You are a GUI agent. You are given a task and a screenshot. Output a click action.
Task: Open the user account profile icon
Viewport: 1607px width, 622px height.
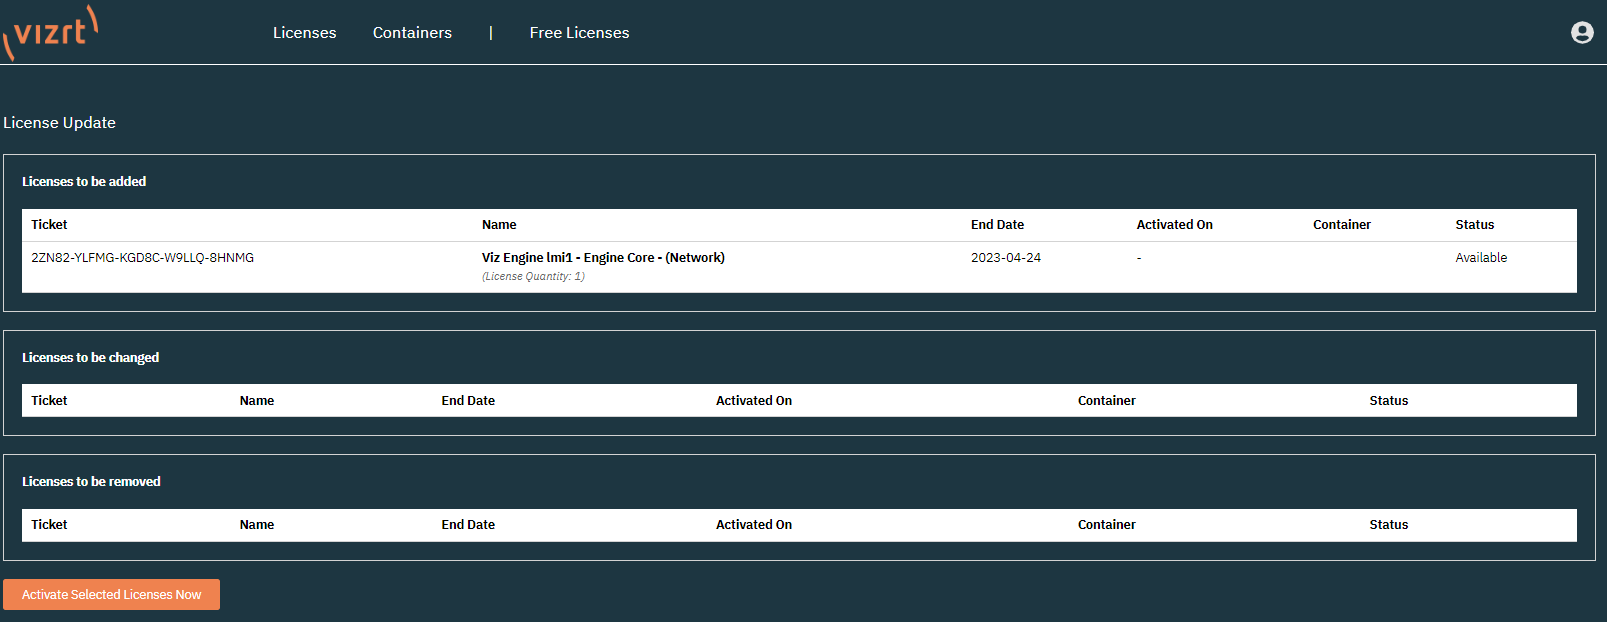click(x=1581, y=33)
